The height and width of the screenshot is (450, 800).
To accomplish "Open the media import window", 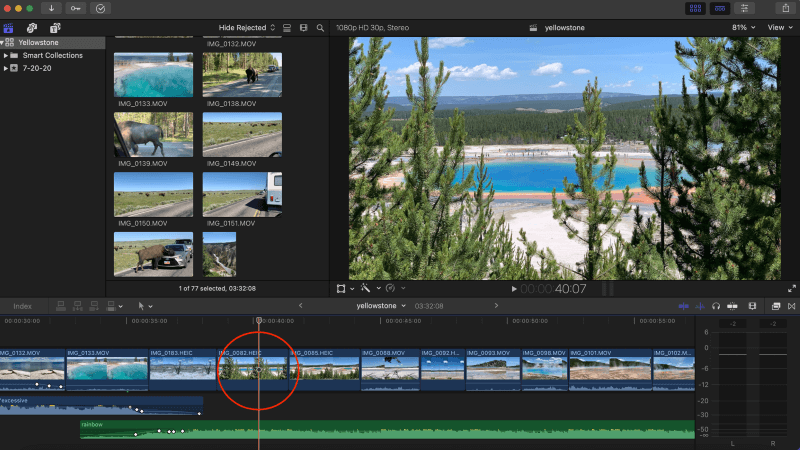I will [52, 8].
